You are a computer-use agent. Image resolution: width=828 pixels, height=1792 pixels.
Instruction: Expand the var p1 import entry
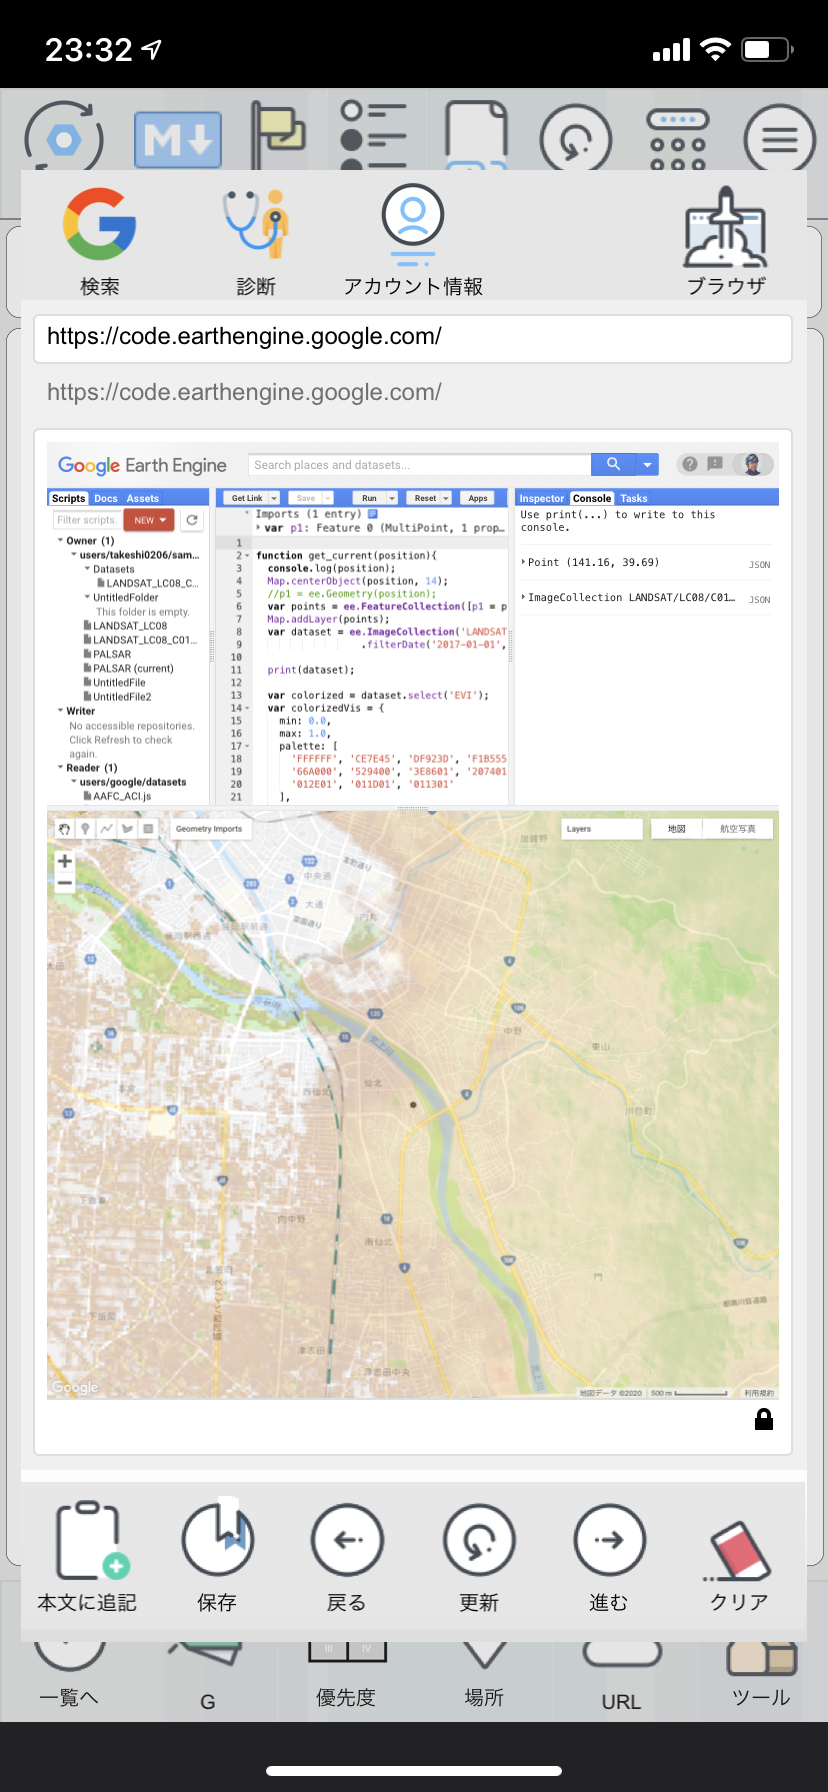tap(258, 528)
